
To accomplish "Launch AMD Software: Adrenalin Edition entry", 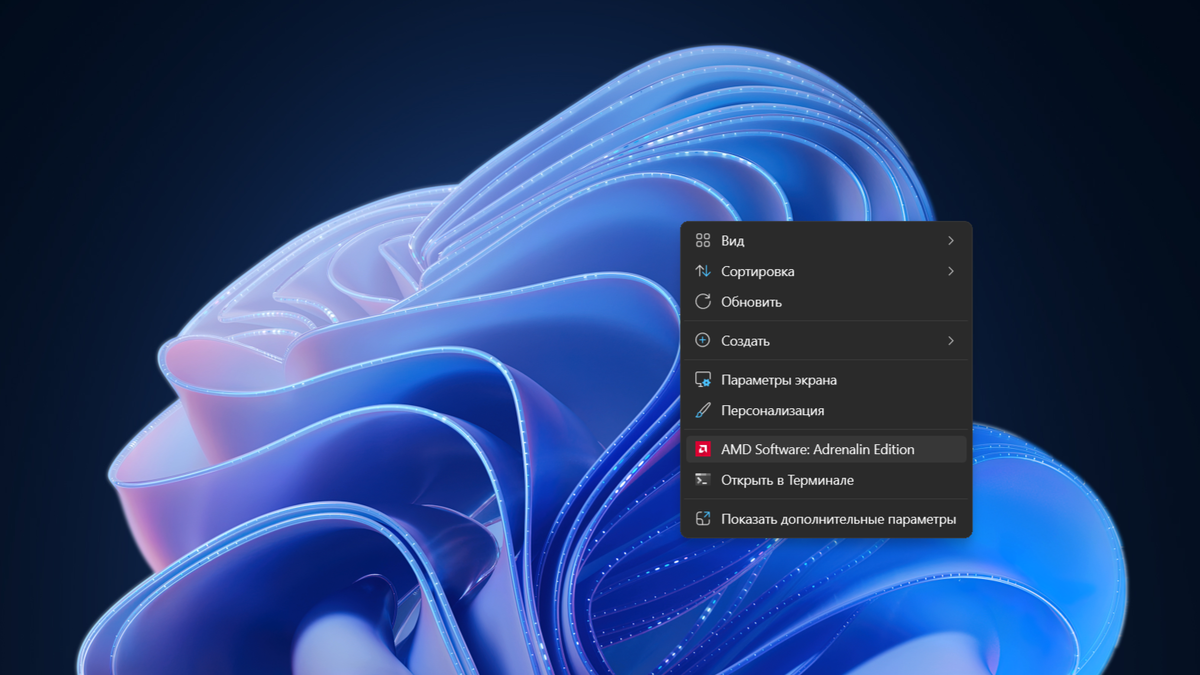I will click(x=826, y=449).
